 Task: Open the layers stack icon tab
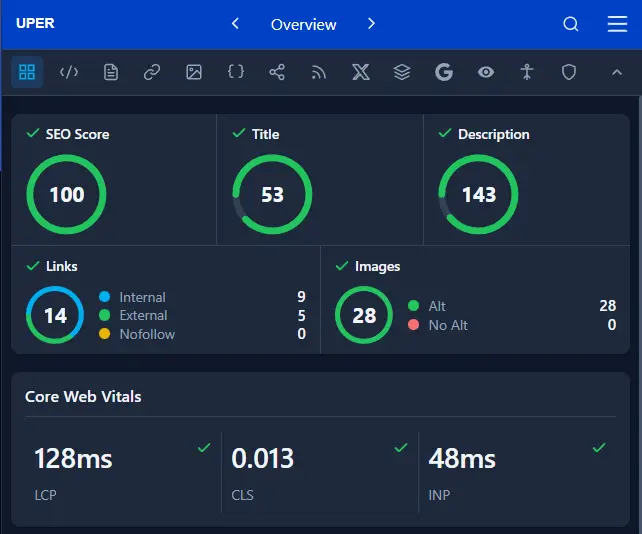tap(402, 72)
